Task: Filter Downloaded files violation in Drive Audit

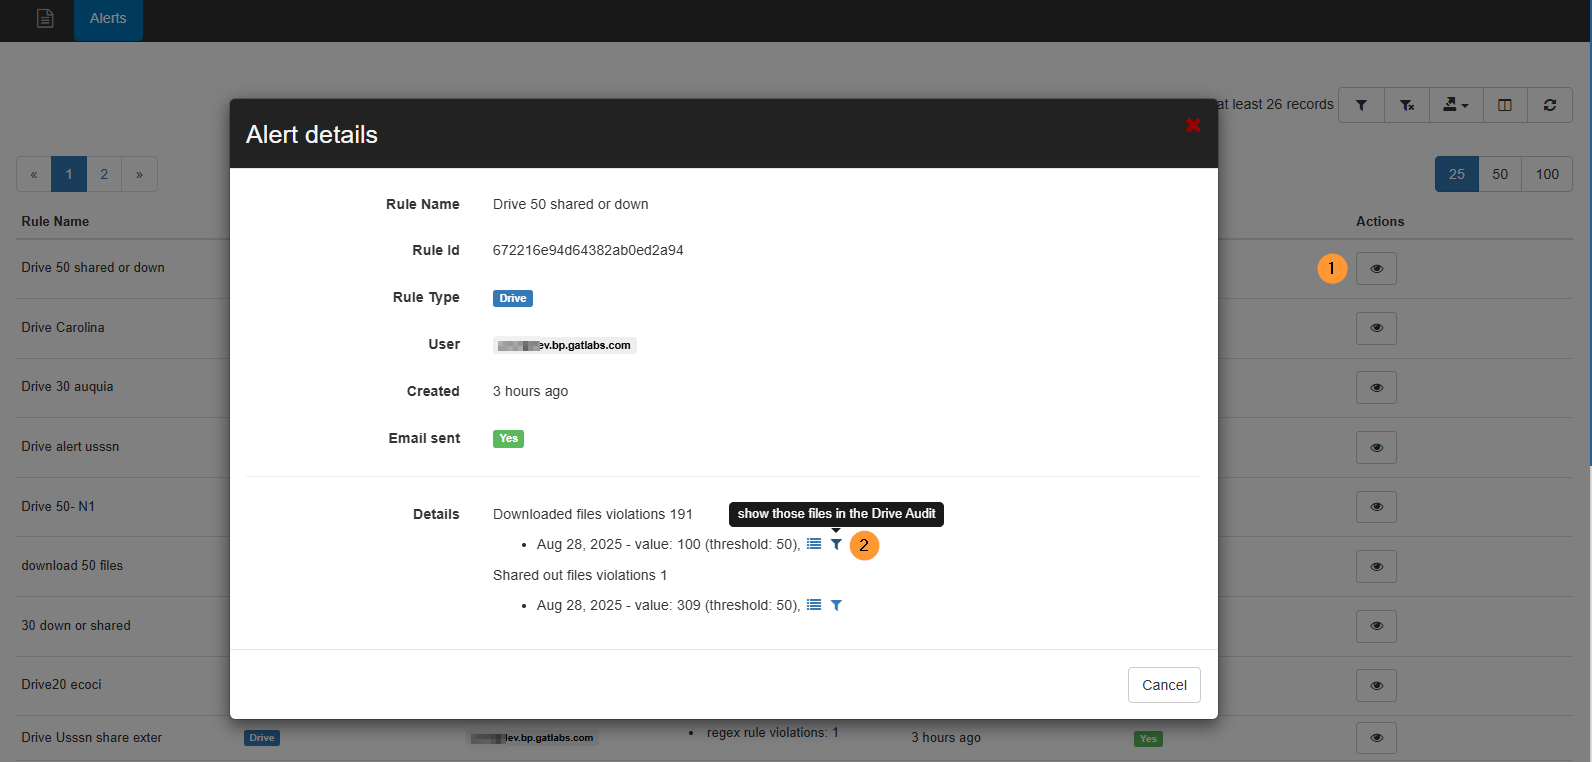Action: (836, 544)
